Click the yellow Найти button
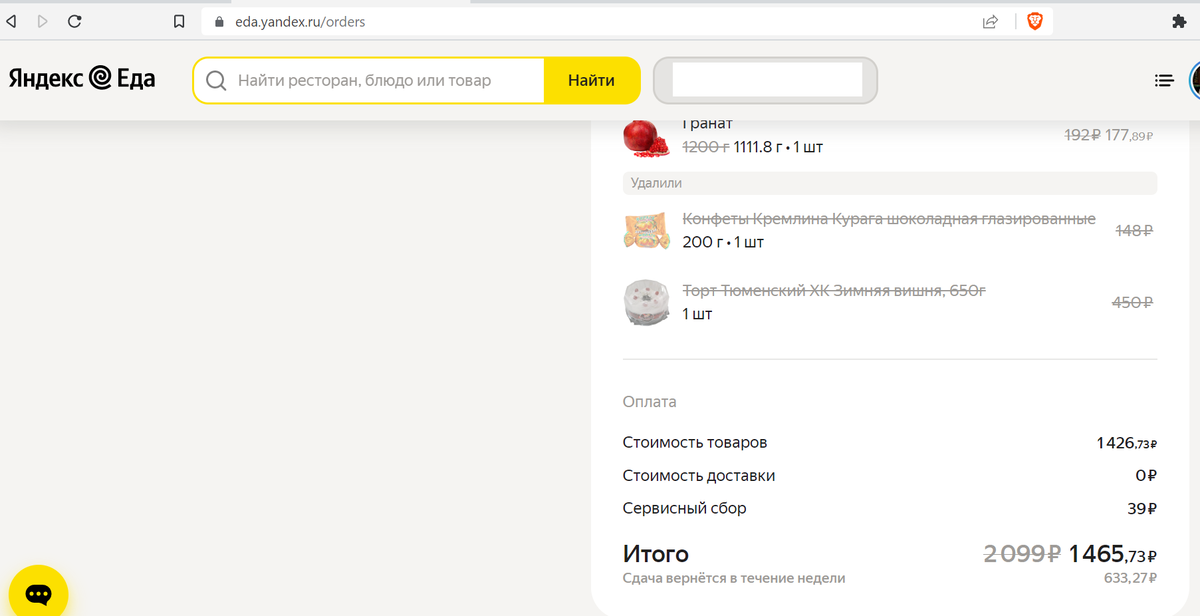Image resolution: width=1200 pixels, height=616 pixels. pyautogui.click(x=591, y=80)
